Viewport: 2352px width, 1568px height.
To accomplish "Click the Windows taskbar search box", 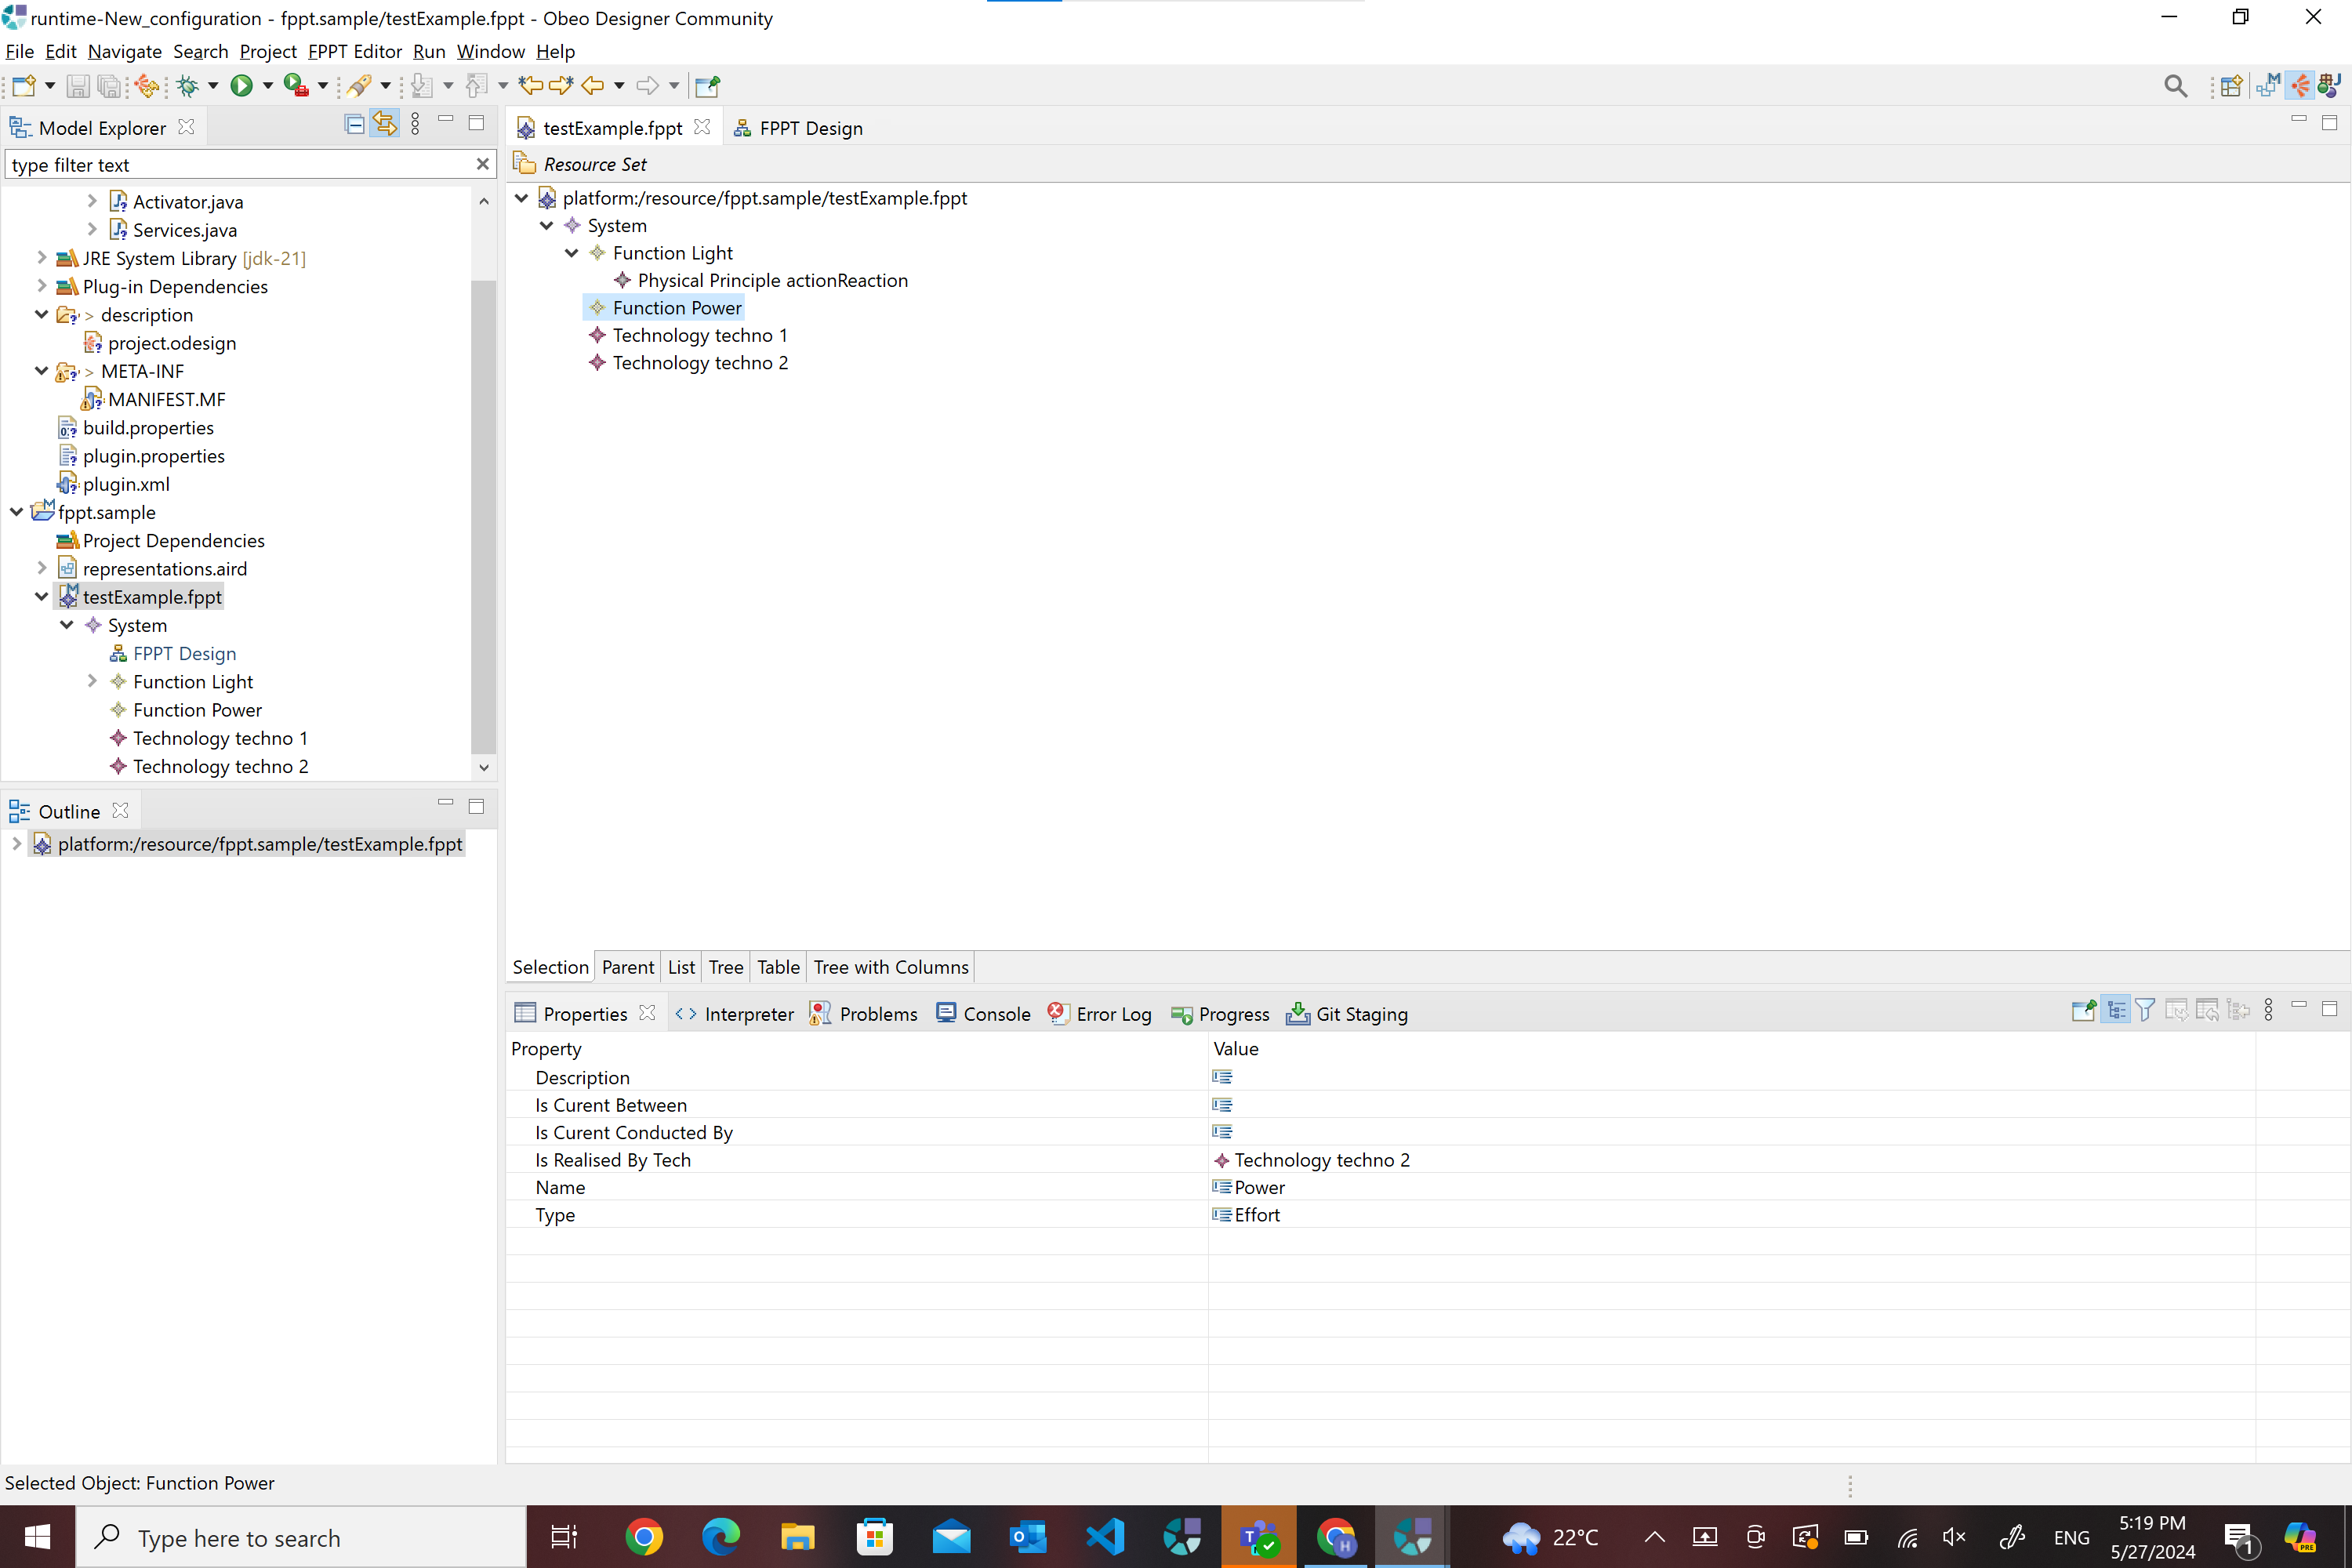I will pyautogui.click(x=301, y=1537).
